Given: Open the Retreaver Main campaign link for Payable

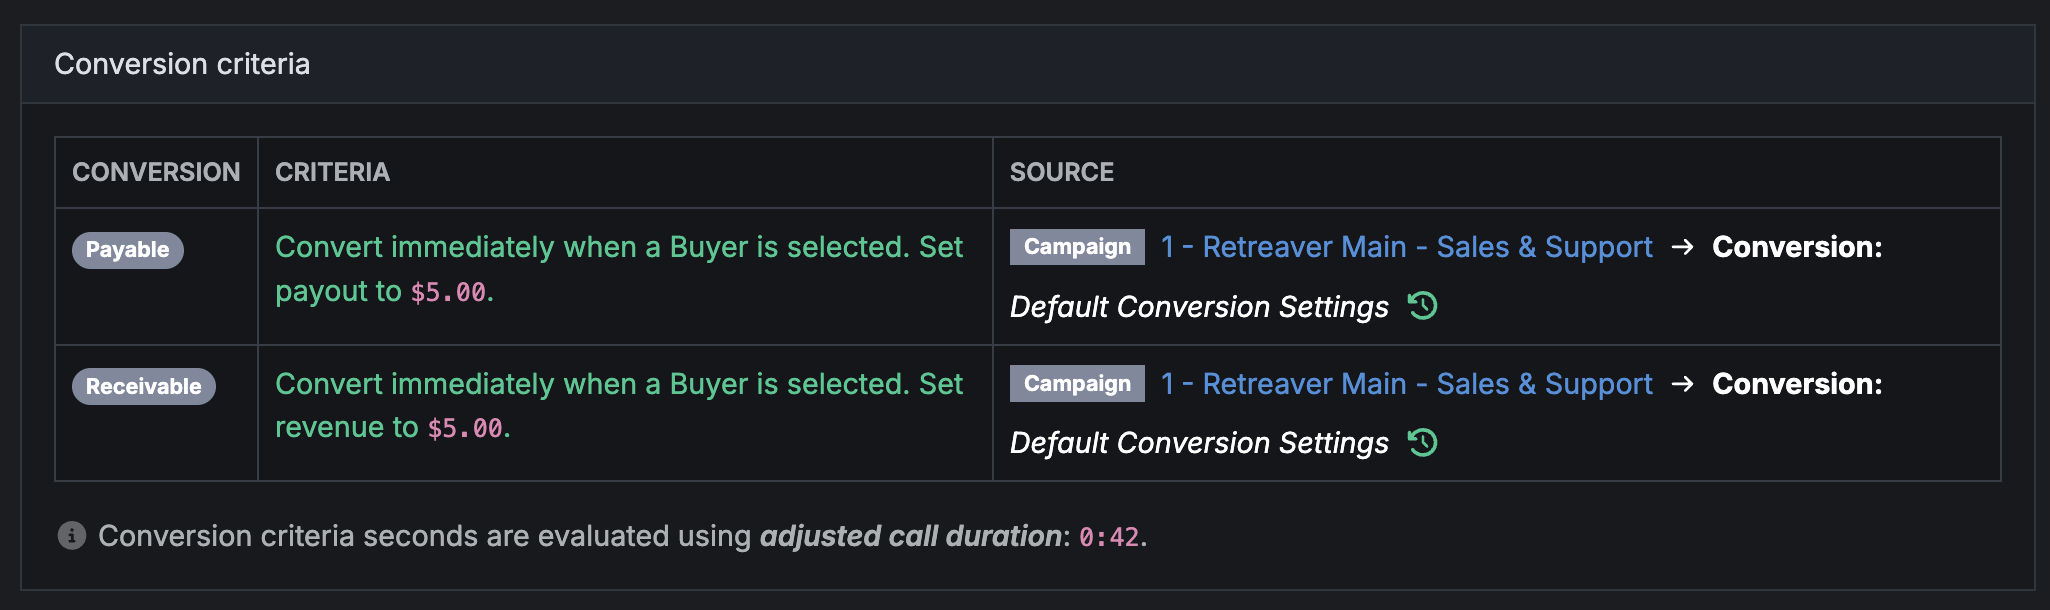Looking at the screenshot, I should point(1406,247).
